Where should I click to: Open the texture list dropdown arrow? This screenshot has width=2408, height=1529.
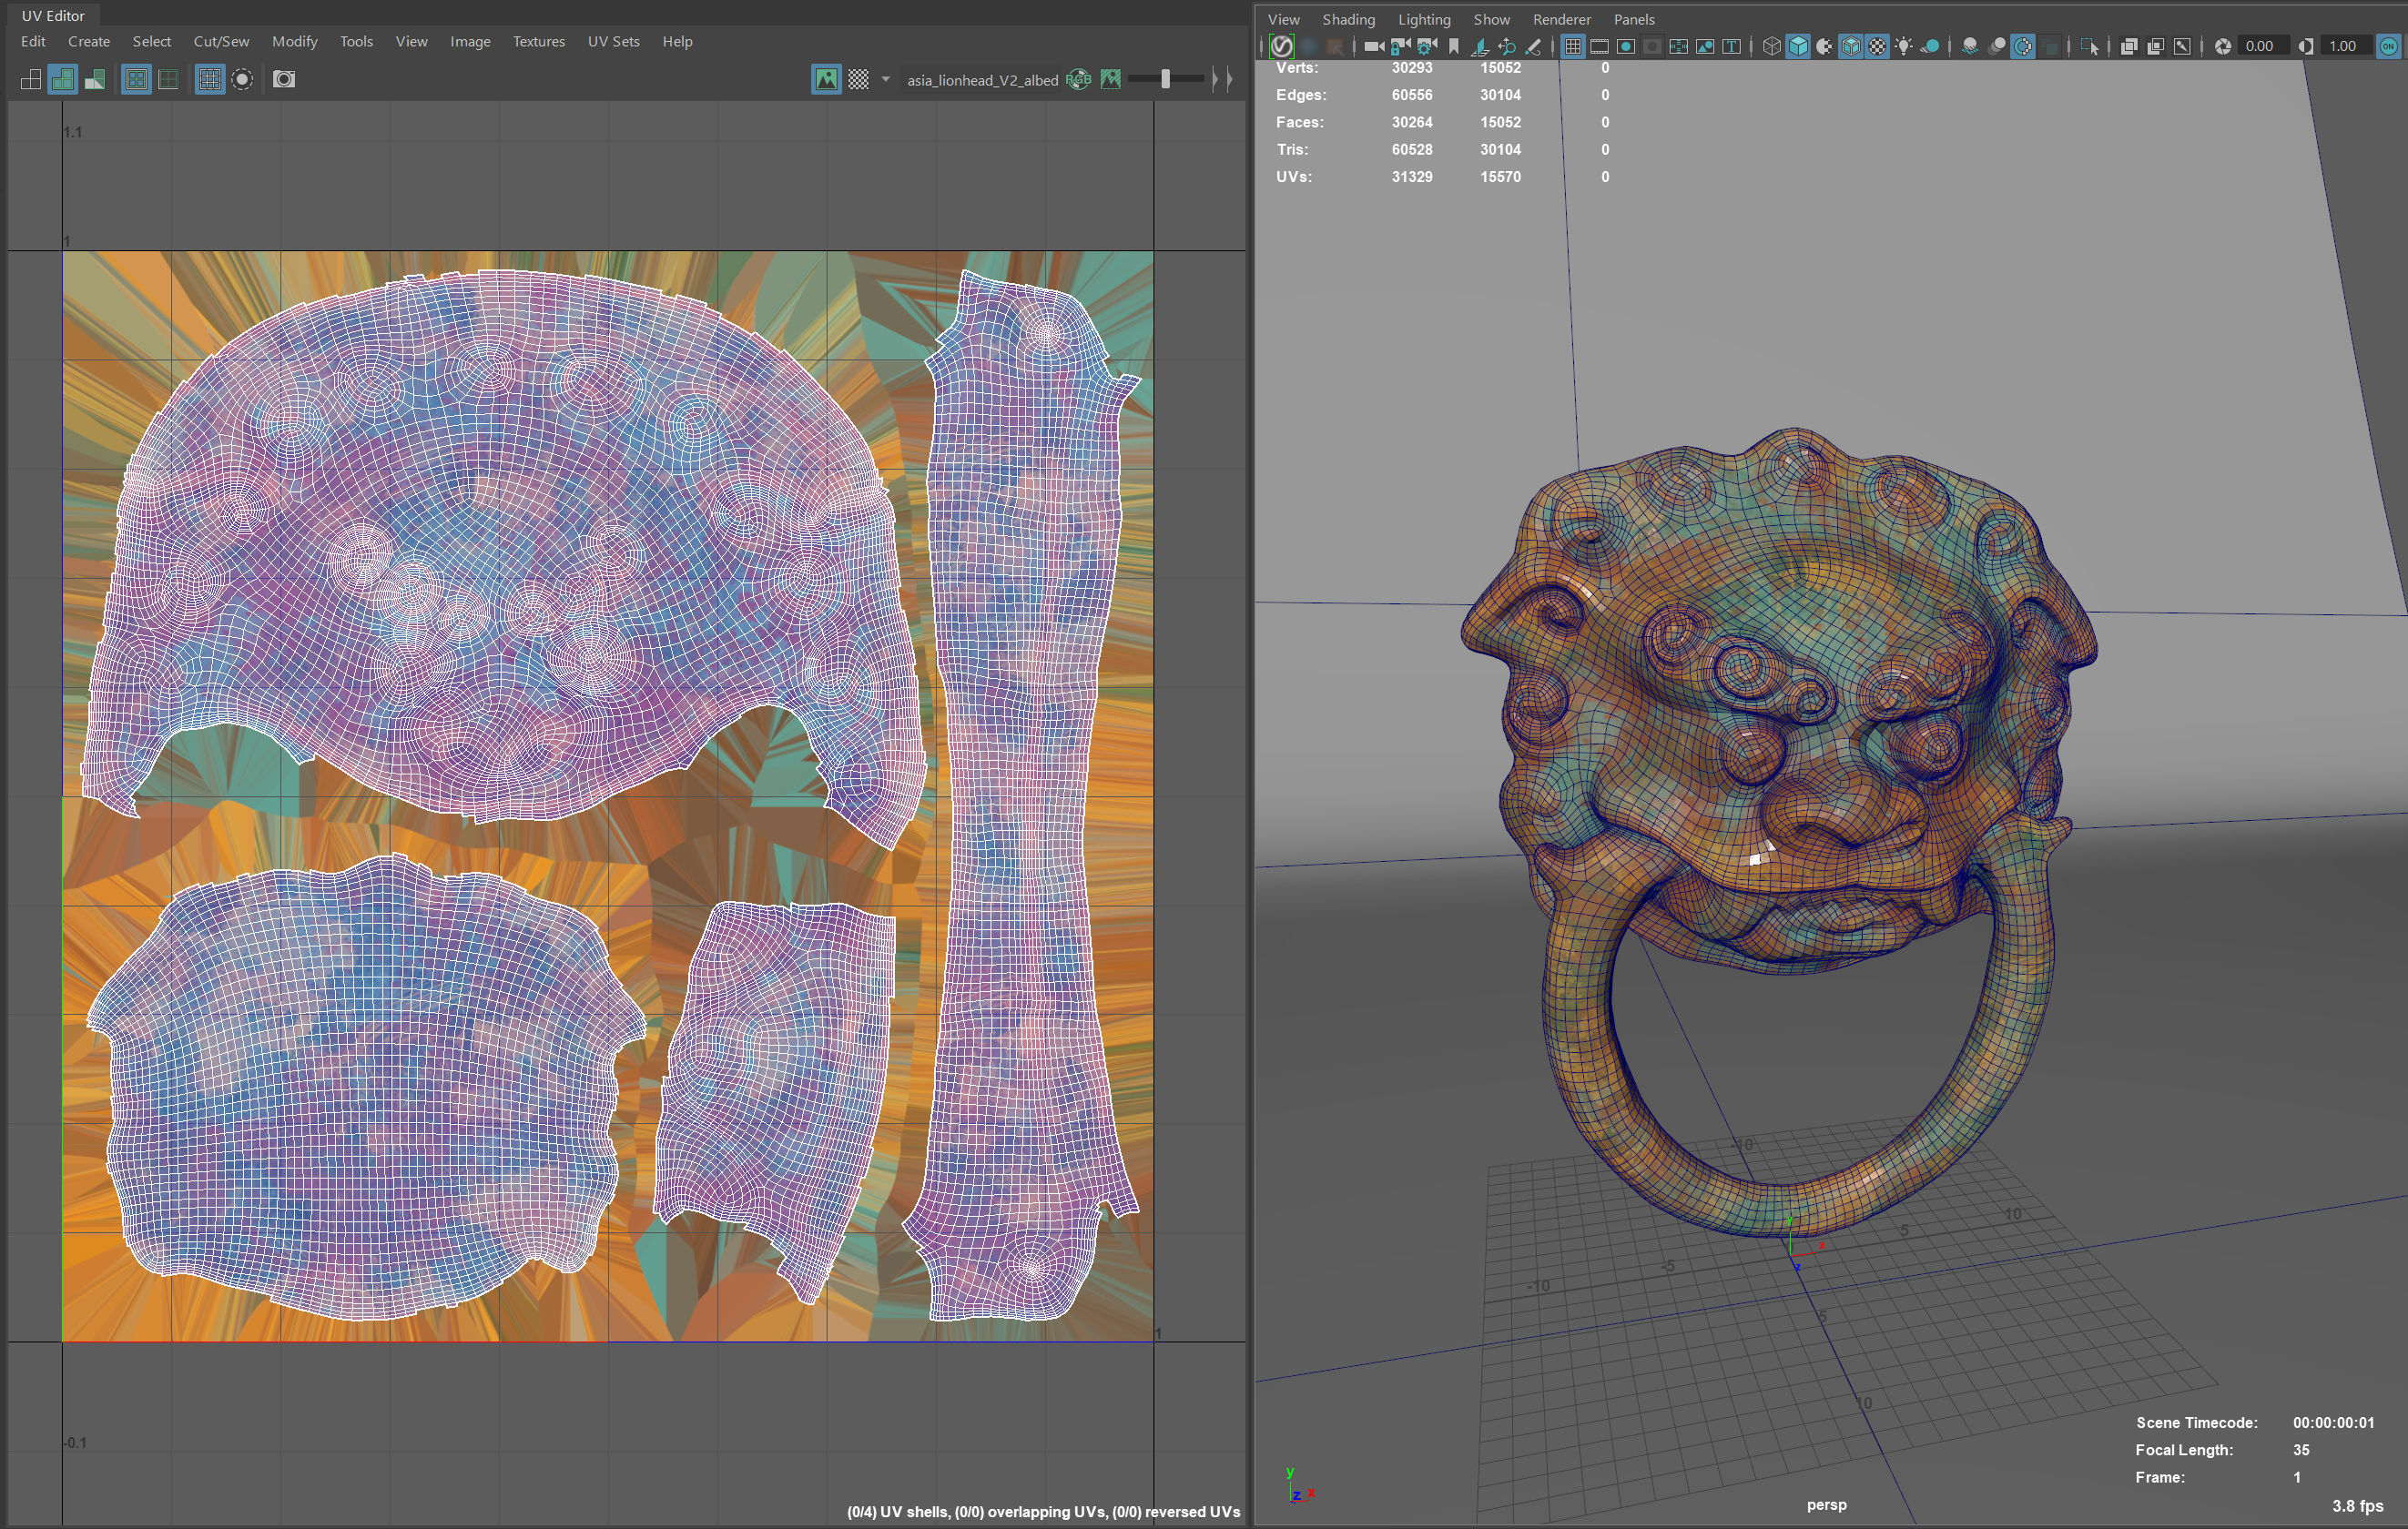[885, 79]
